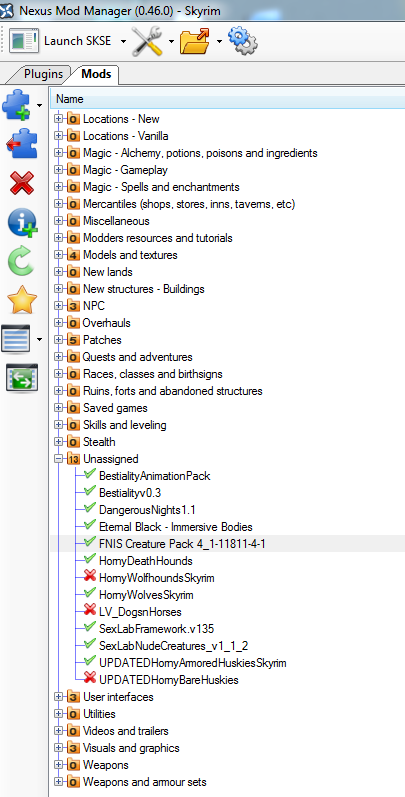Image resolution: width=405 pixels, height=797 pixels.
Task: Open the add mod icon dropdown arrow
Action: [x=40, y=106]
